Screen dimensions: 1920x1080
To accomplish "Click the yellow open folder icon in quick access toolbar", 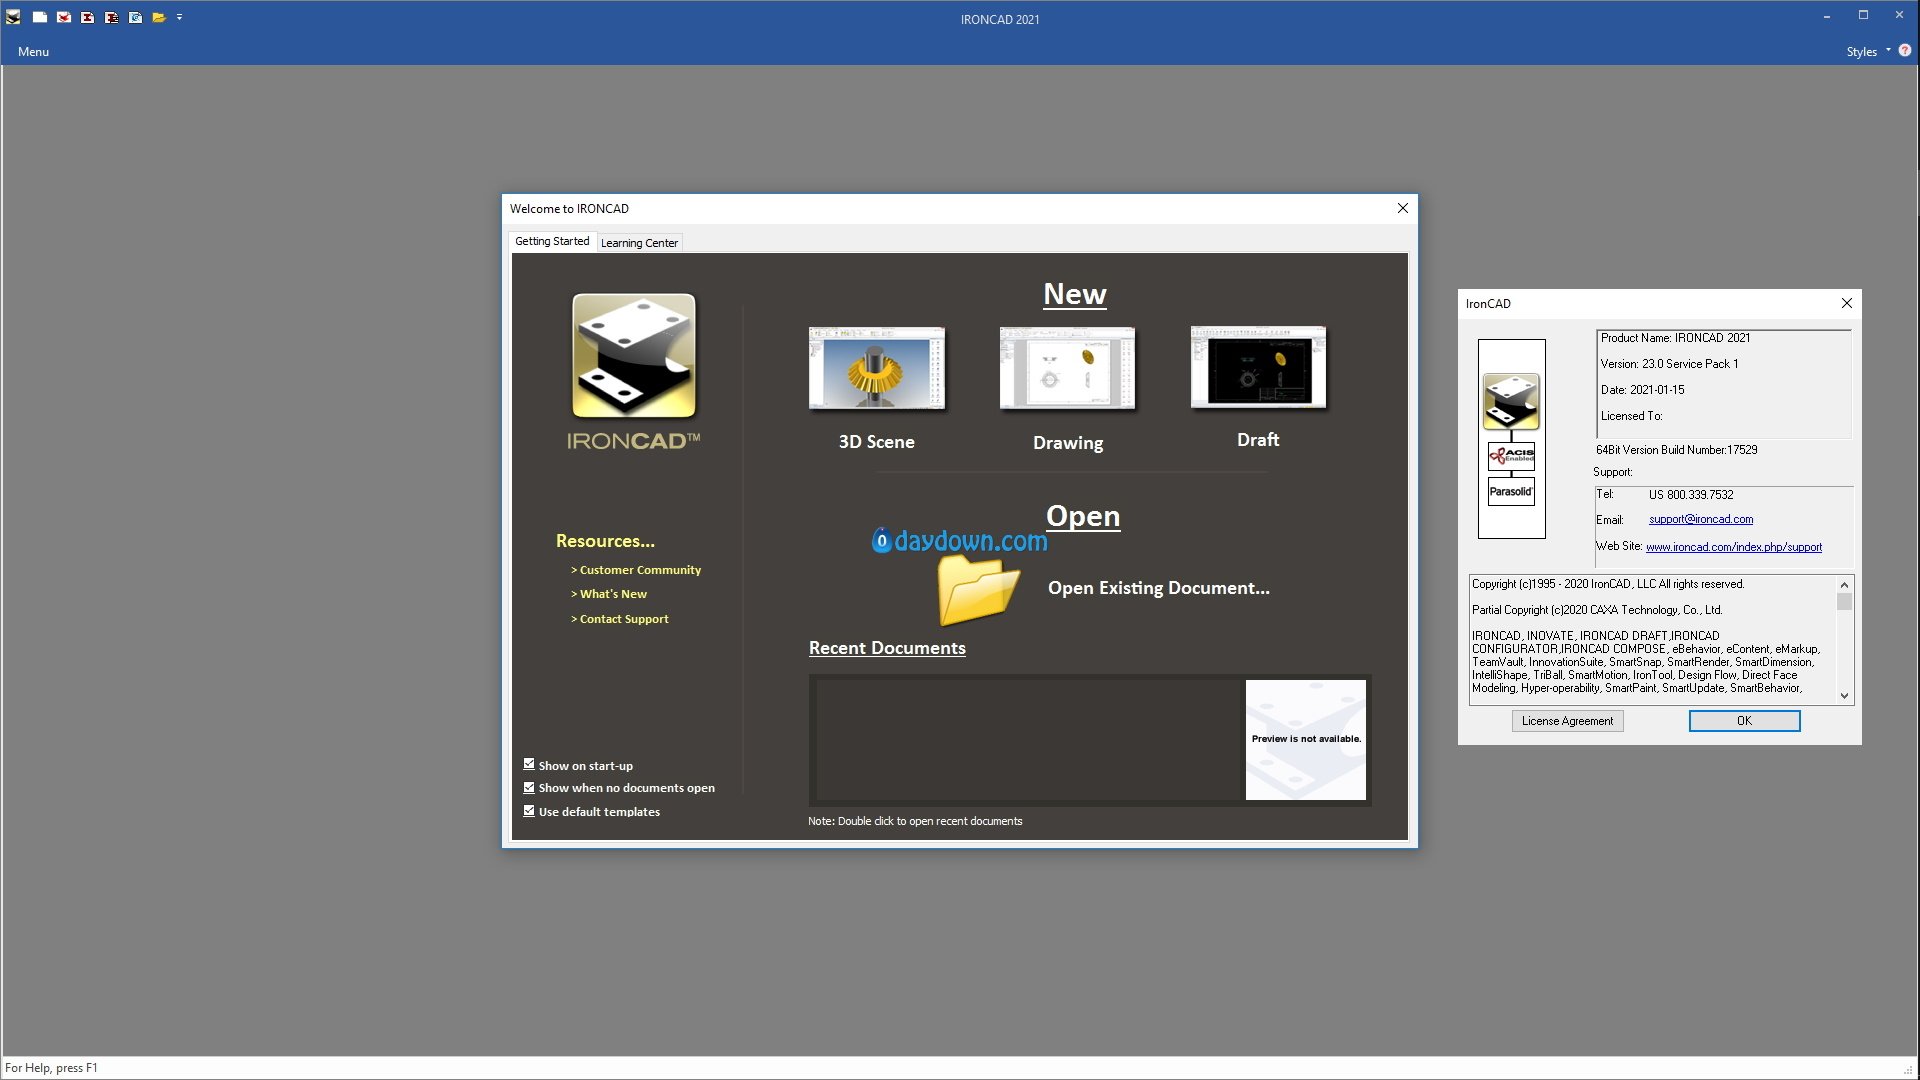I will coord(159,17).
